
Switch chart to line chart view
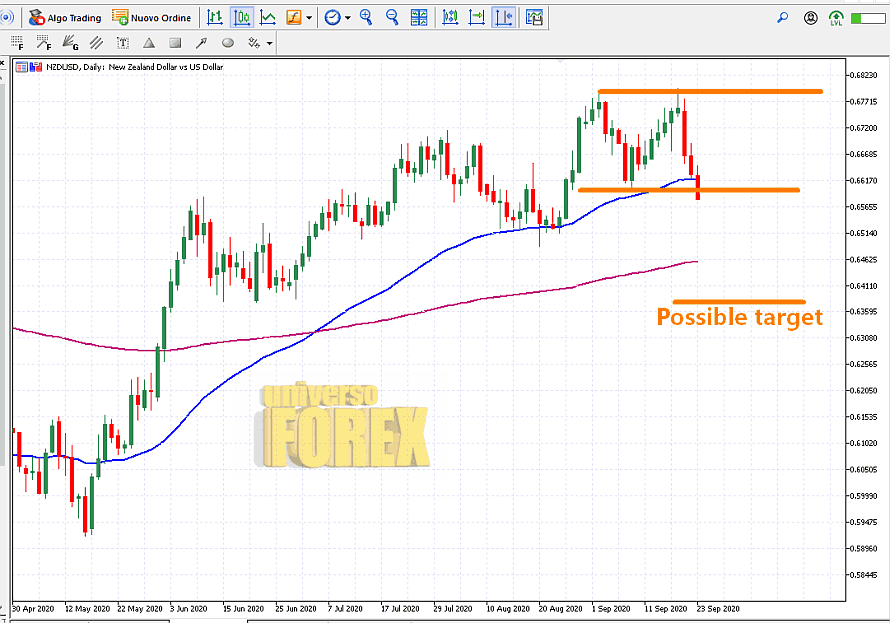[x=268, y=18]
